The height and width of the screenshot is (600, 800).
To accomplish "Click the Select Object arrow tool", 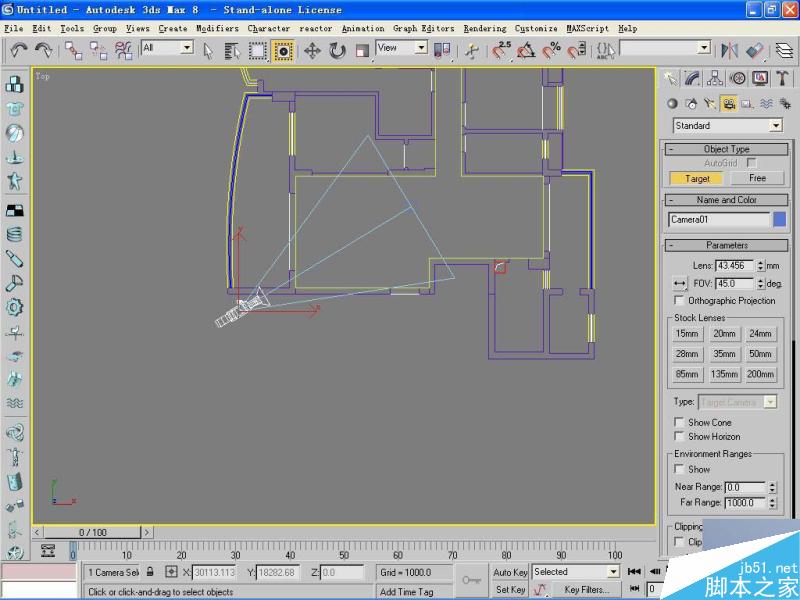I will click(x=208, y=48).
